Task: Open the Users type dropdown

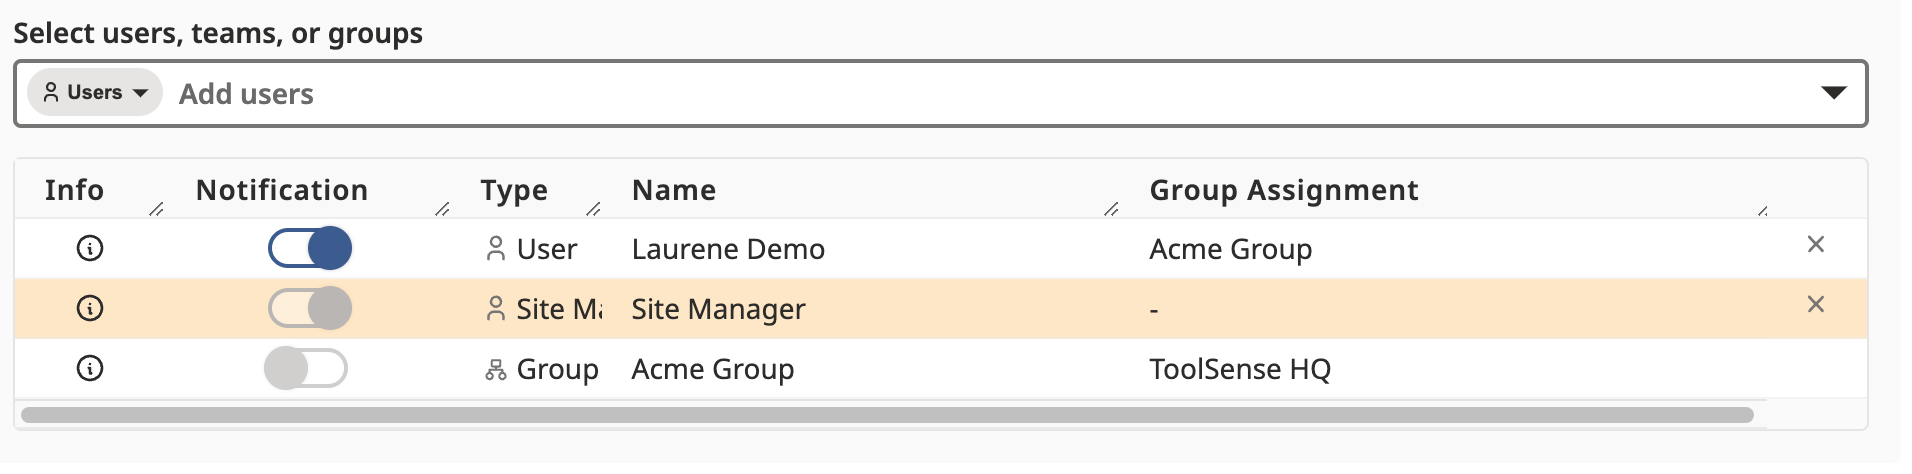Action: pyautogui.click(x=95, y=93)
